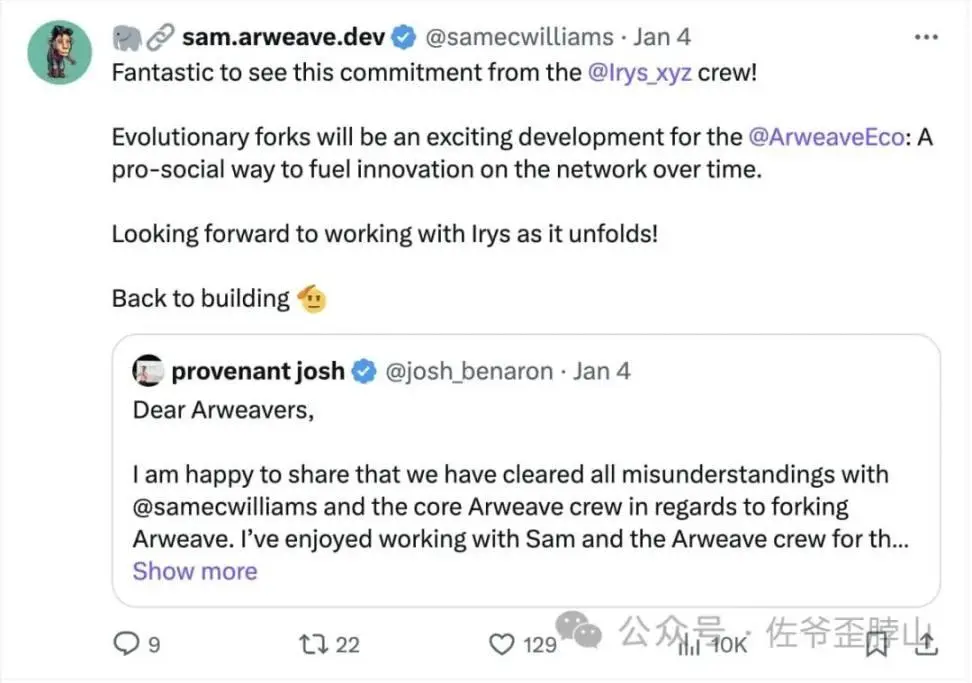Image resolution: width=972 pixels, height=683 pixels.
Task: Share the post using upload arrow icon
Action: (926, 643)
